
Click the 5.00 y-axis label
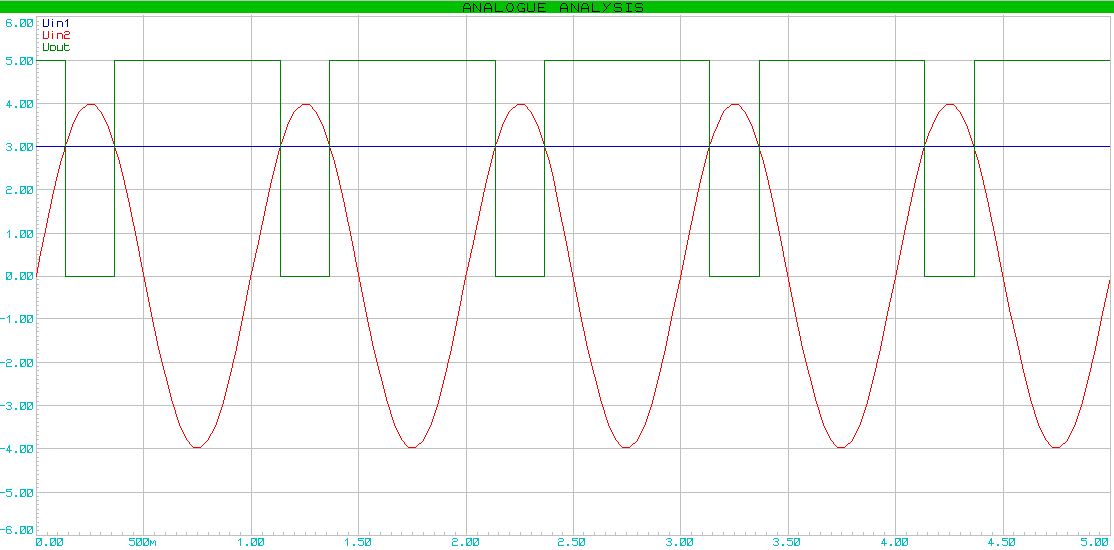pos(19,62)
